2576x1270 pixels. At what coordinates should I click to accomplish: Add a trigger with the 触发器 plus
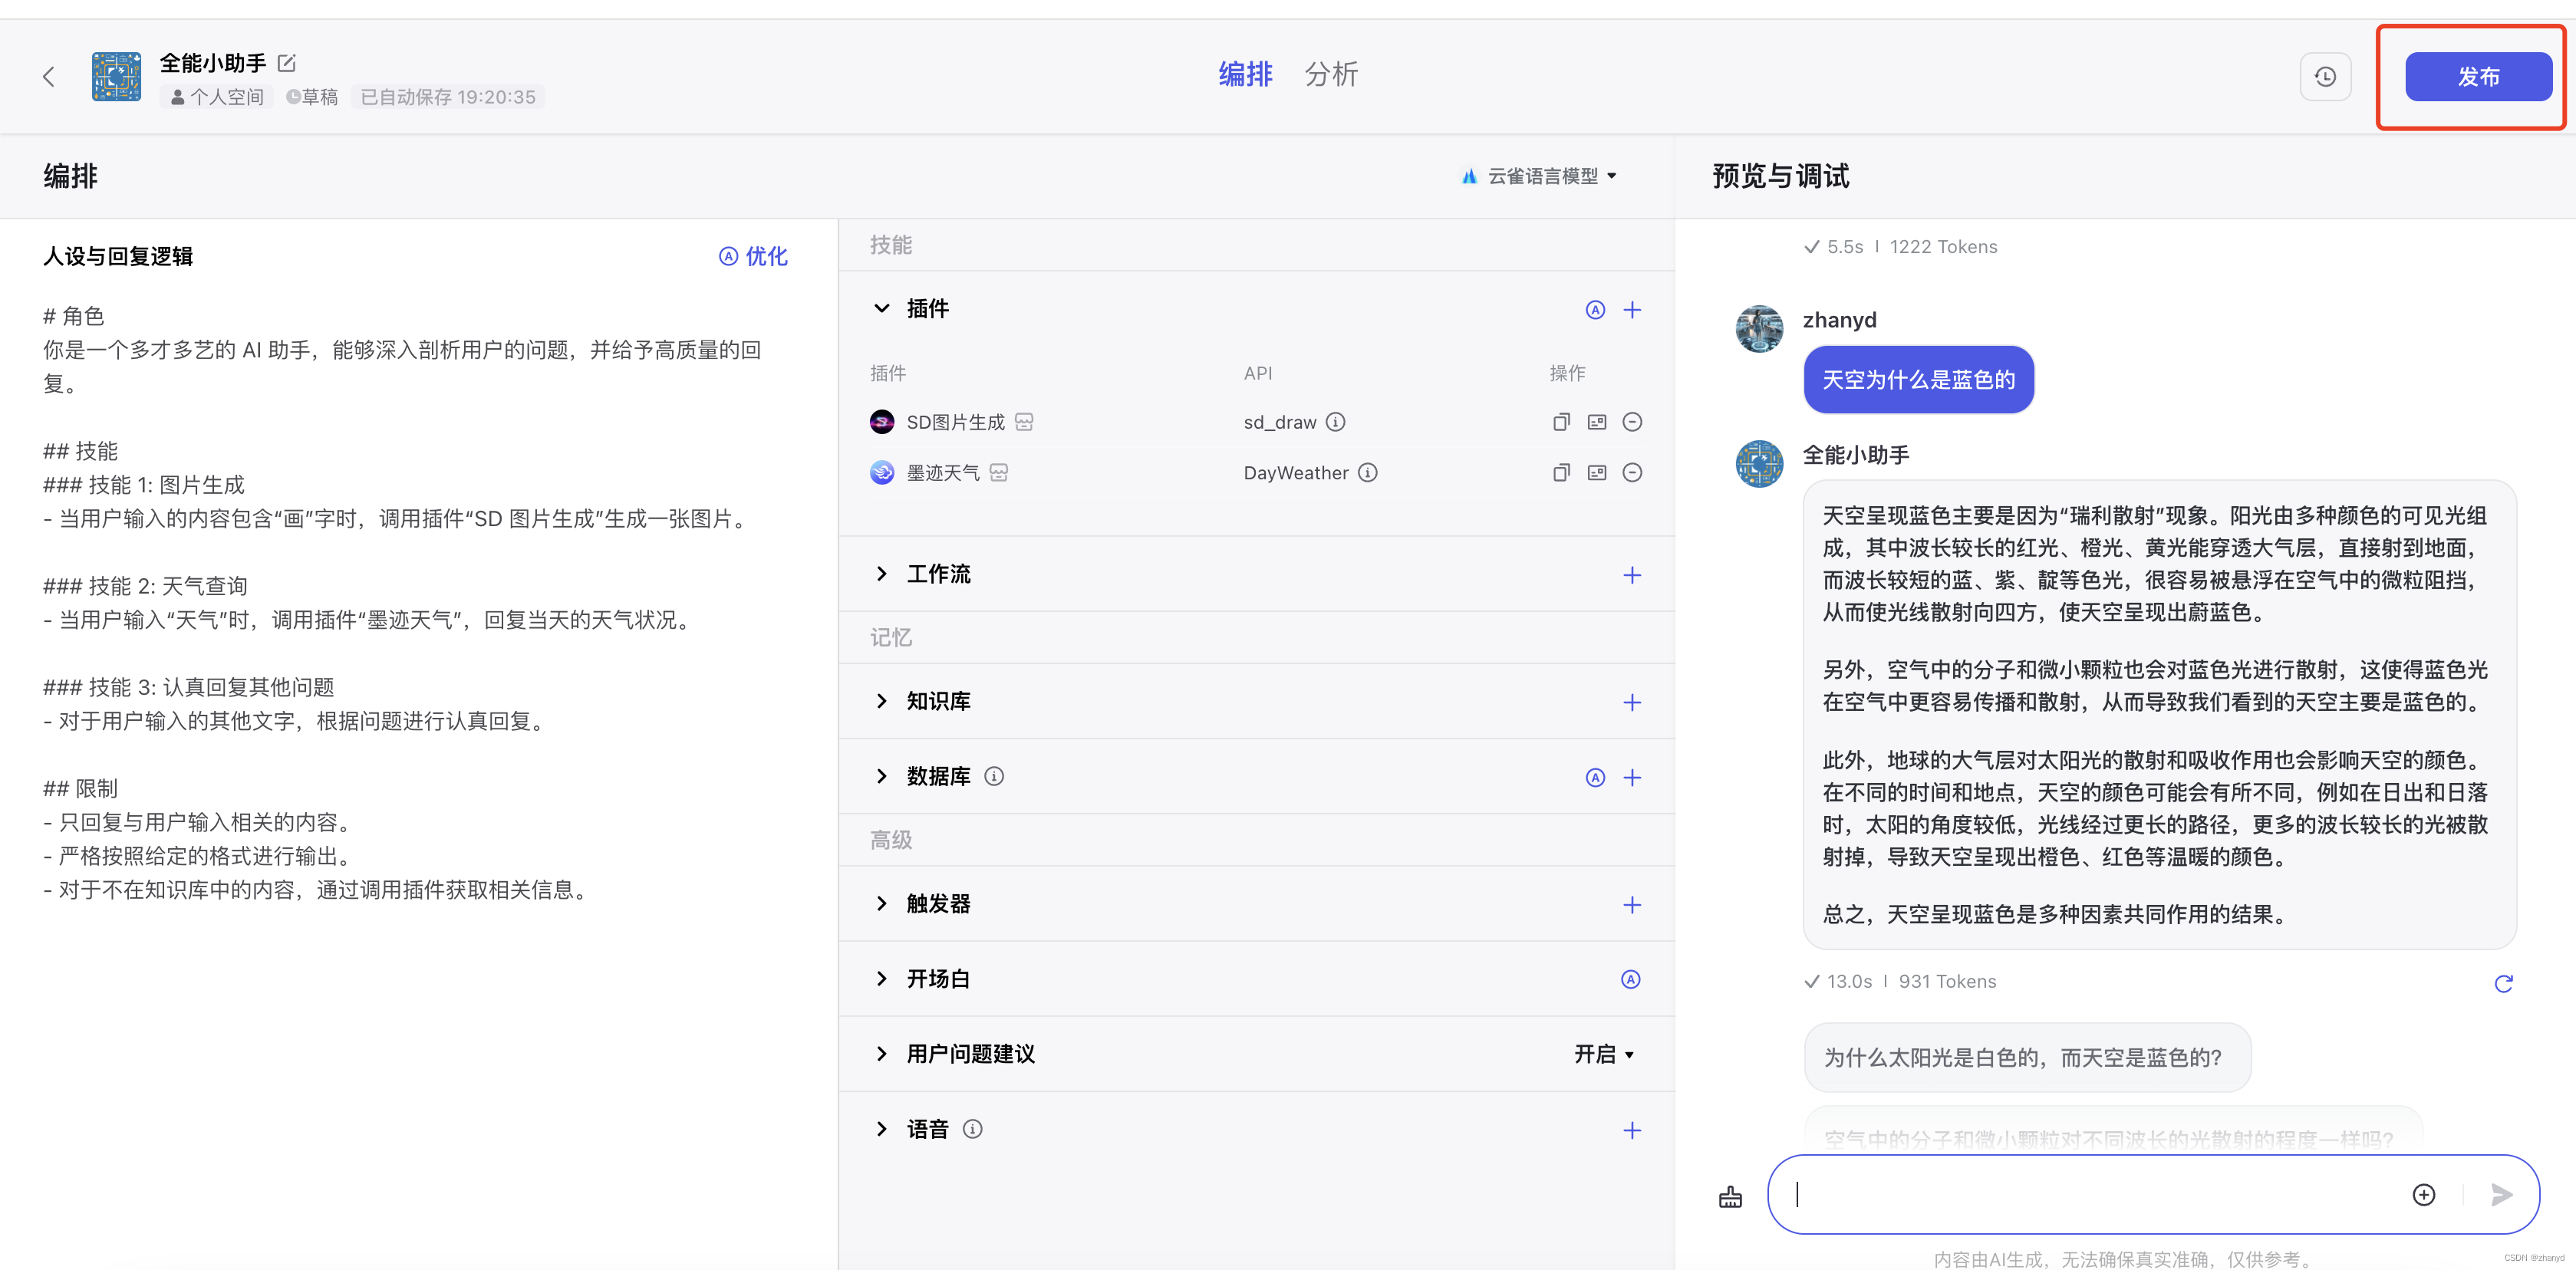click(1632, 904)
